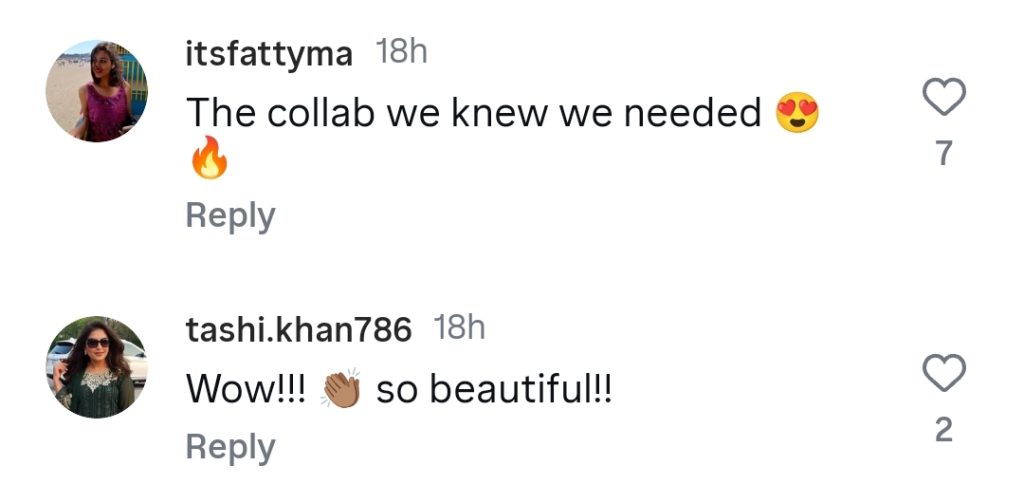Click the heart-eyes emoji in itsfattyma's comment
The width and height of the screenshot is (1024, 484).
797,116
